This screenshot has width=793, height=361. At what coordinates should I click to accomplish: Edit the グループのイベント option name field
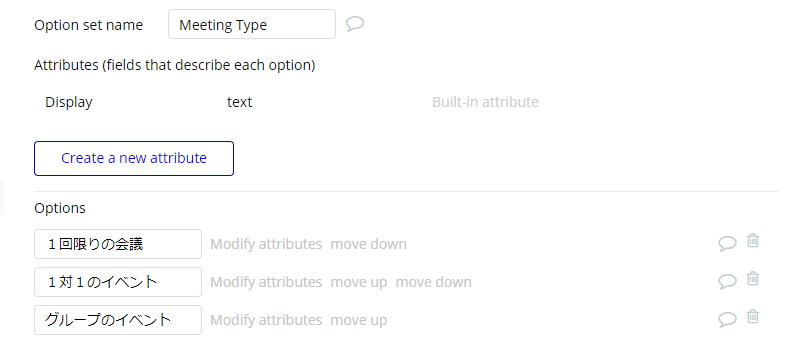pos(118,320)
